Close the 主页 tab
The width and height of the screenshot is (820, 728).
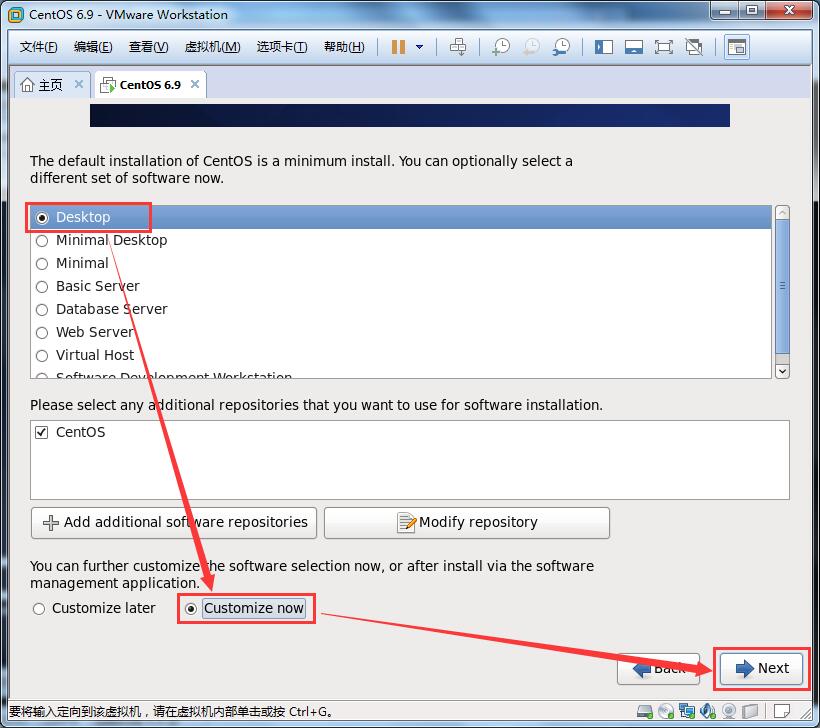79,84
